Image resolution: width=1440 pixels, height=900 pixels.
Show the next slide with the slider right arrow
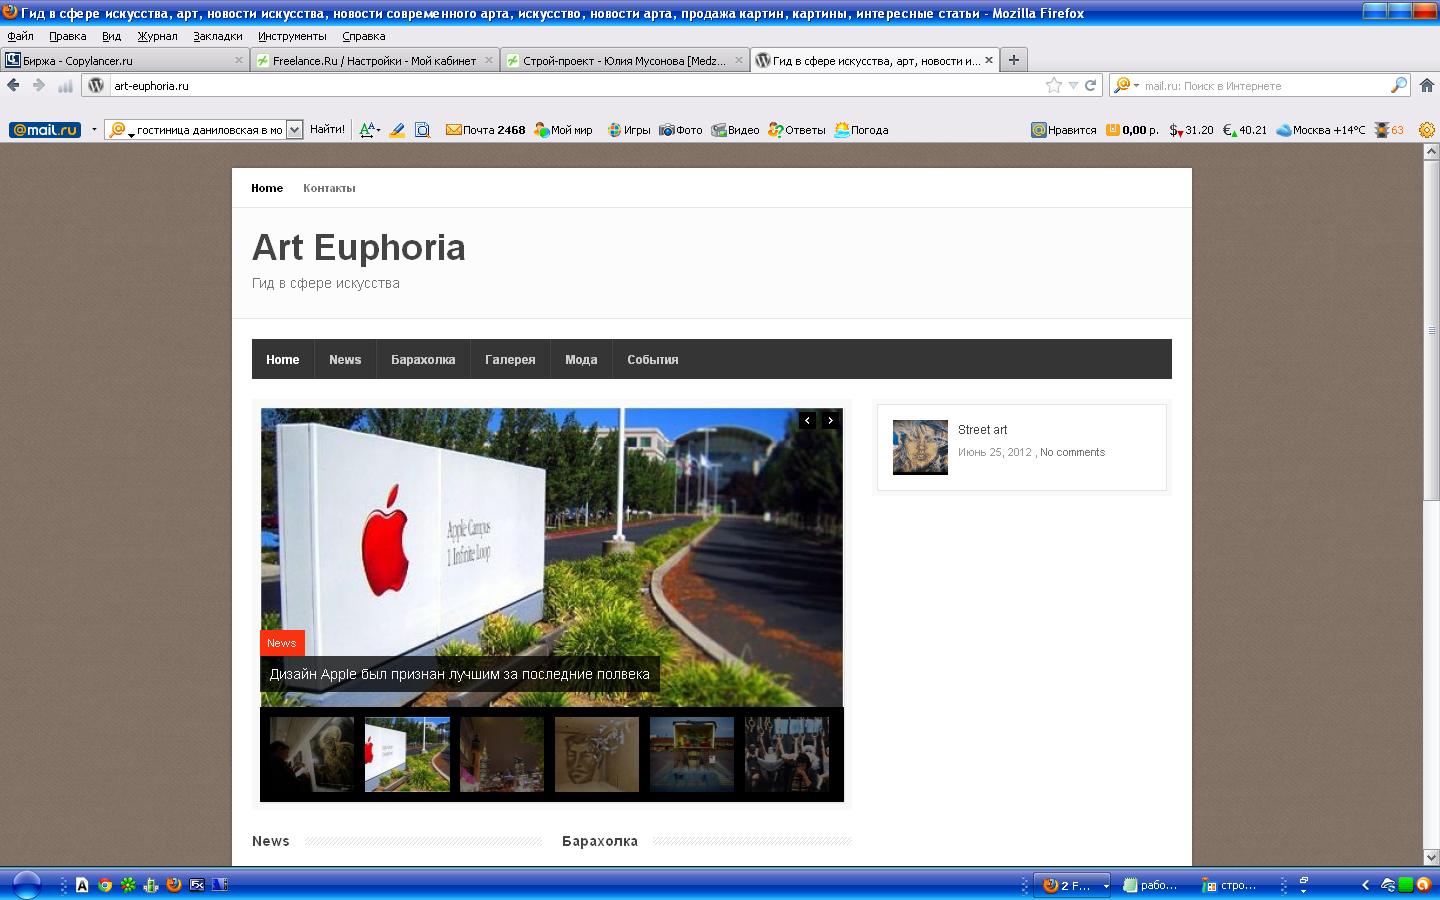pos(830,421)
